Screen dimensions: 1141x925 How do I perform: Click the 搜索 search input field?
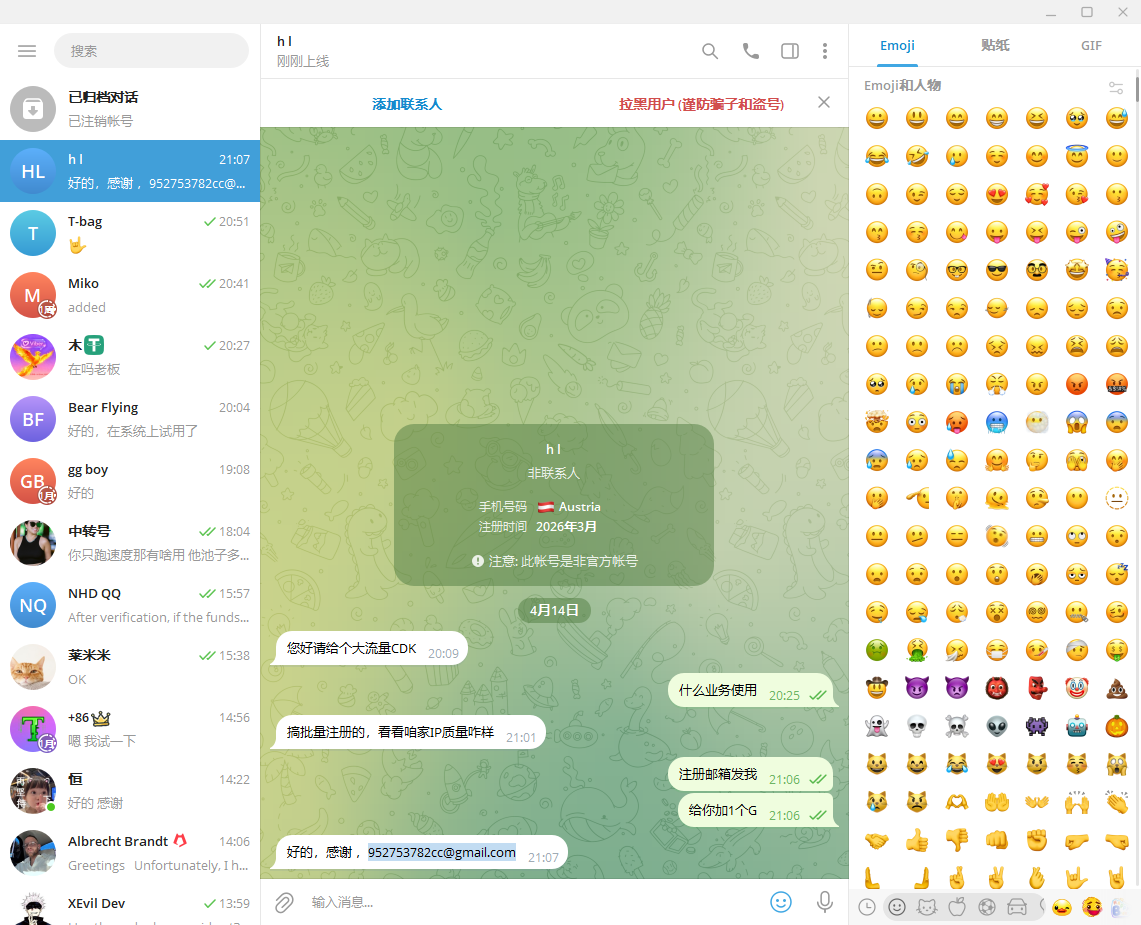click(151, 51)
